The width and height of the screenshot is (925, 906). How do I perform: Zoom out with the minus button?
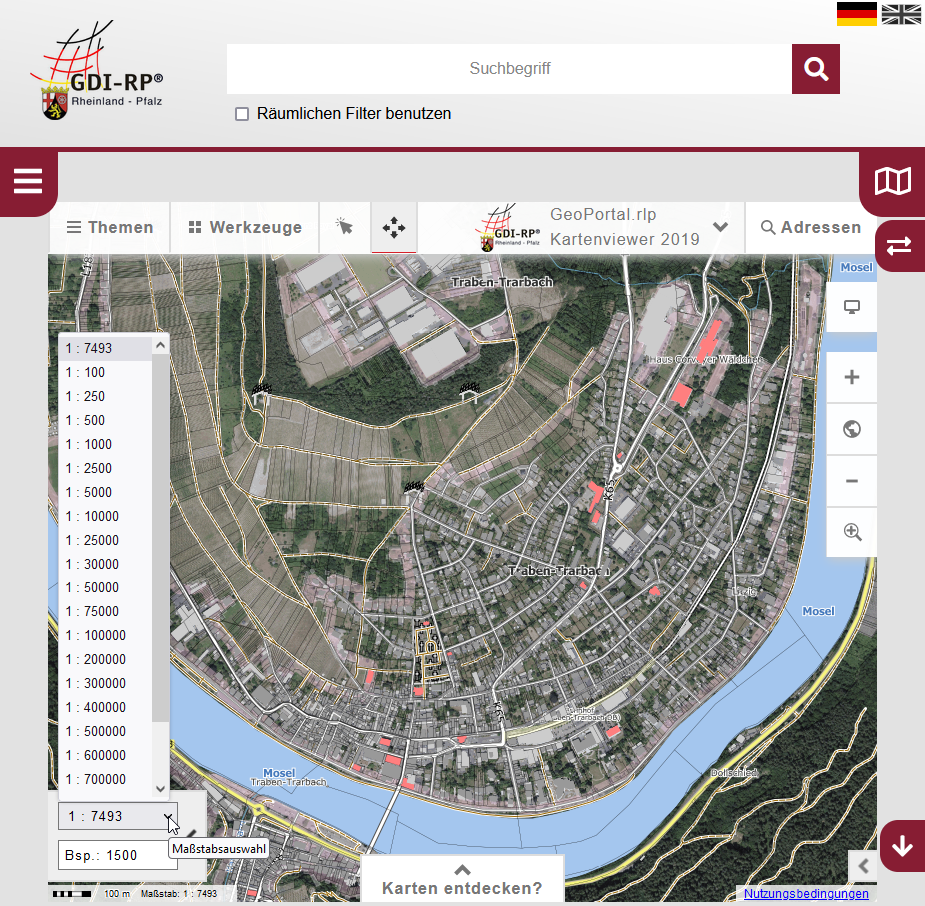pos(851,481)
